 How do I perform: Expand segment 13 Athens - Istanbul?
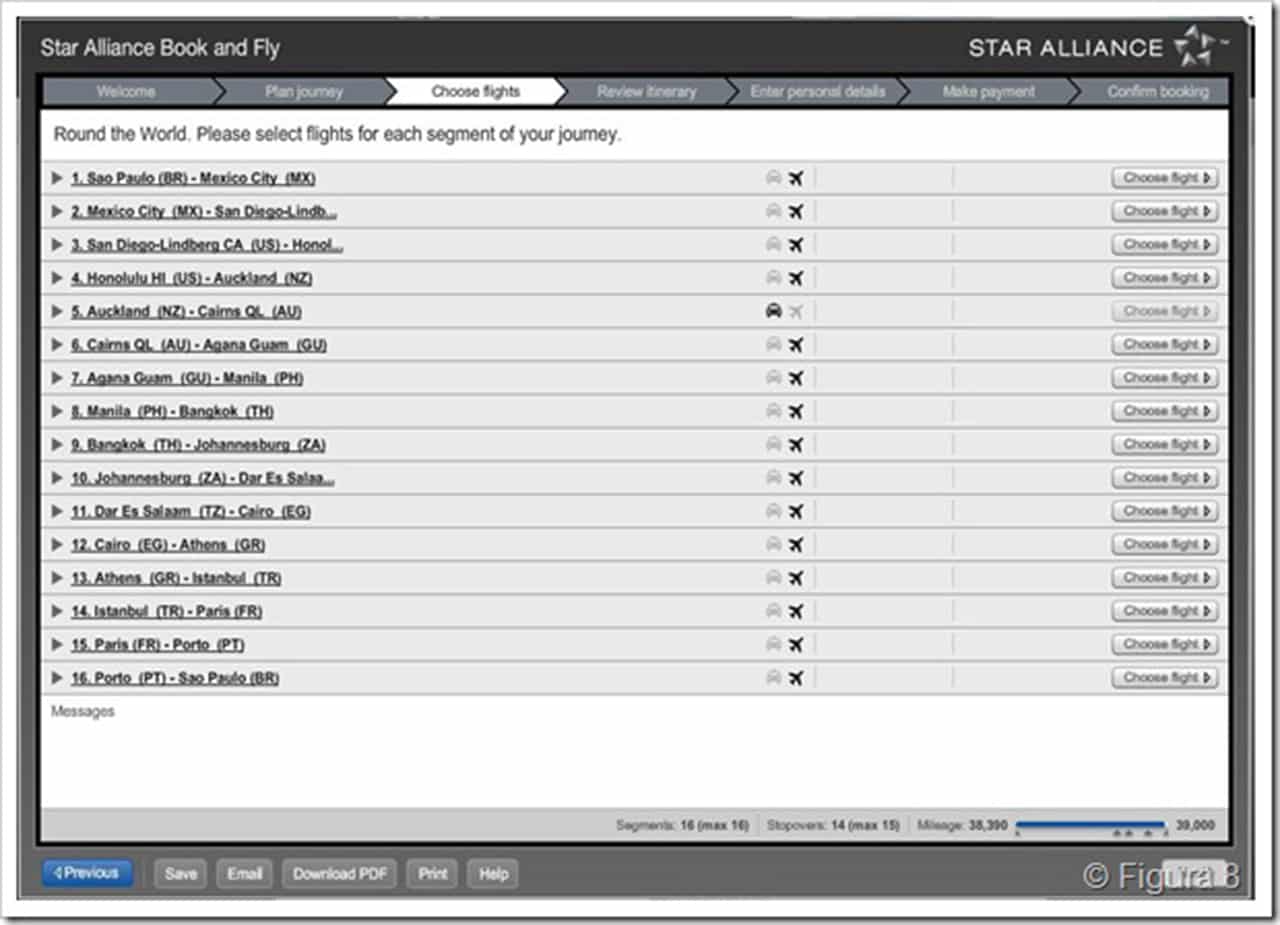pos(57,578)
